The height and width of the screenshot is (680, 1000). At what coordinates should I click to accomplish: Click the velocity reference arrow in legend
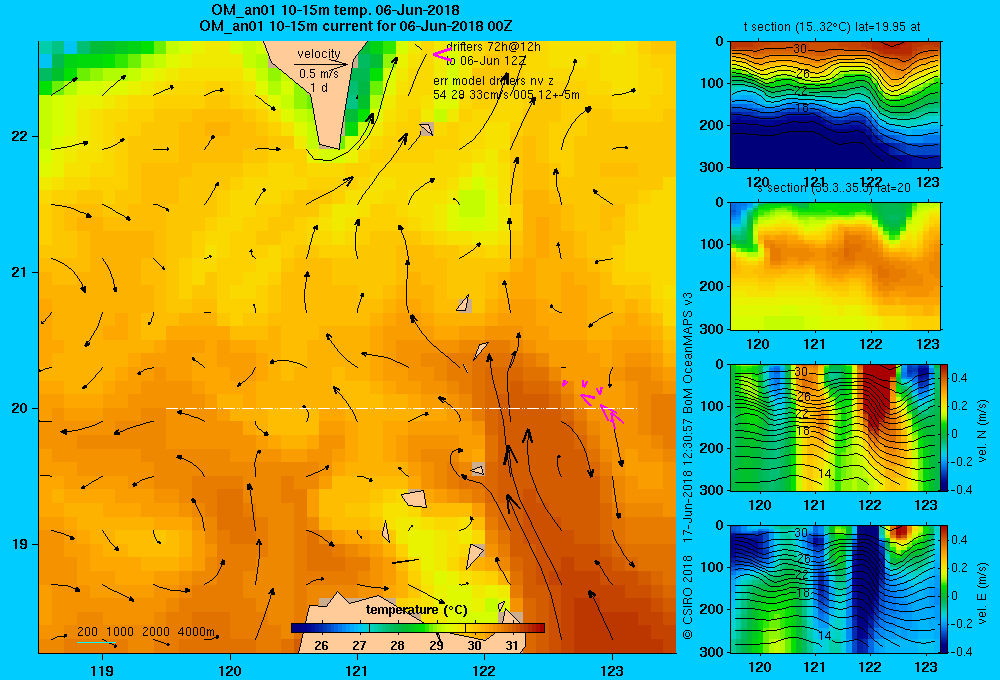click(321, 64)
